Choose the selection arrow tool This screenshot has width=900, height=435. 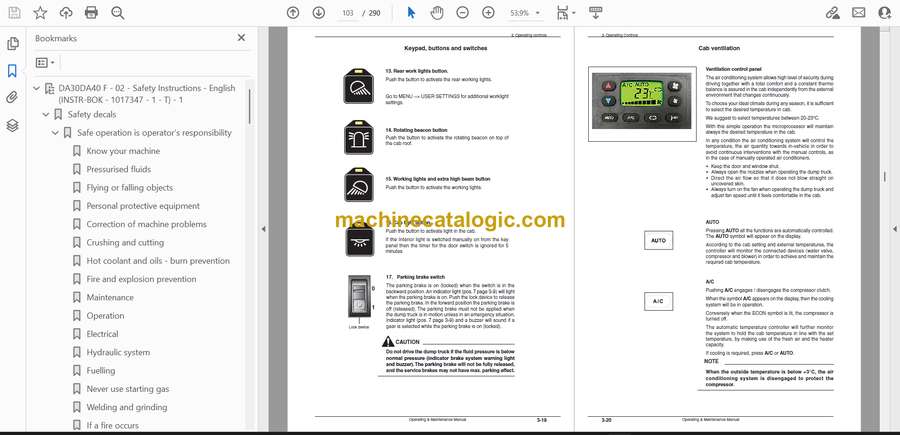(x=411, y=13)
